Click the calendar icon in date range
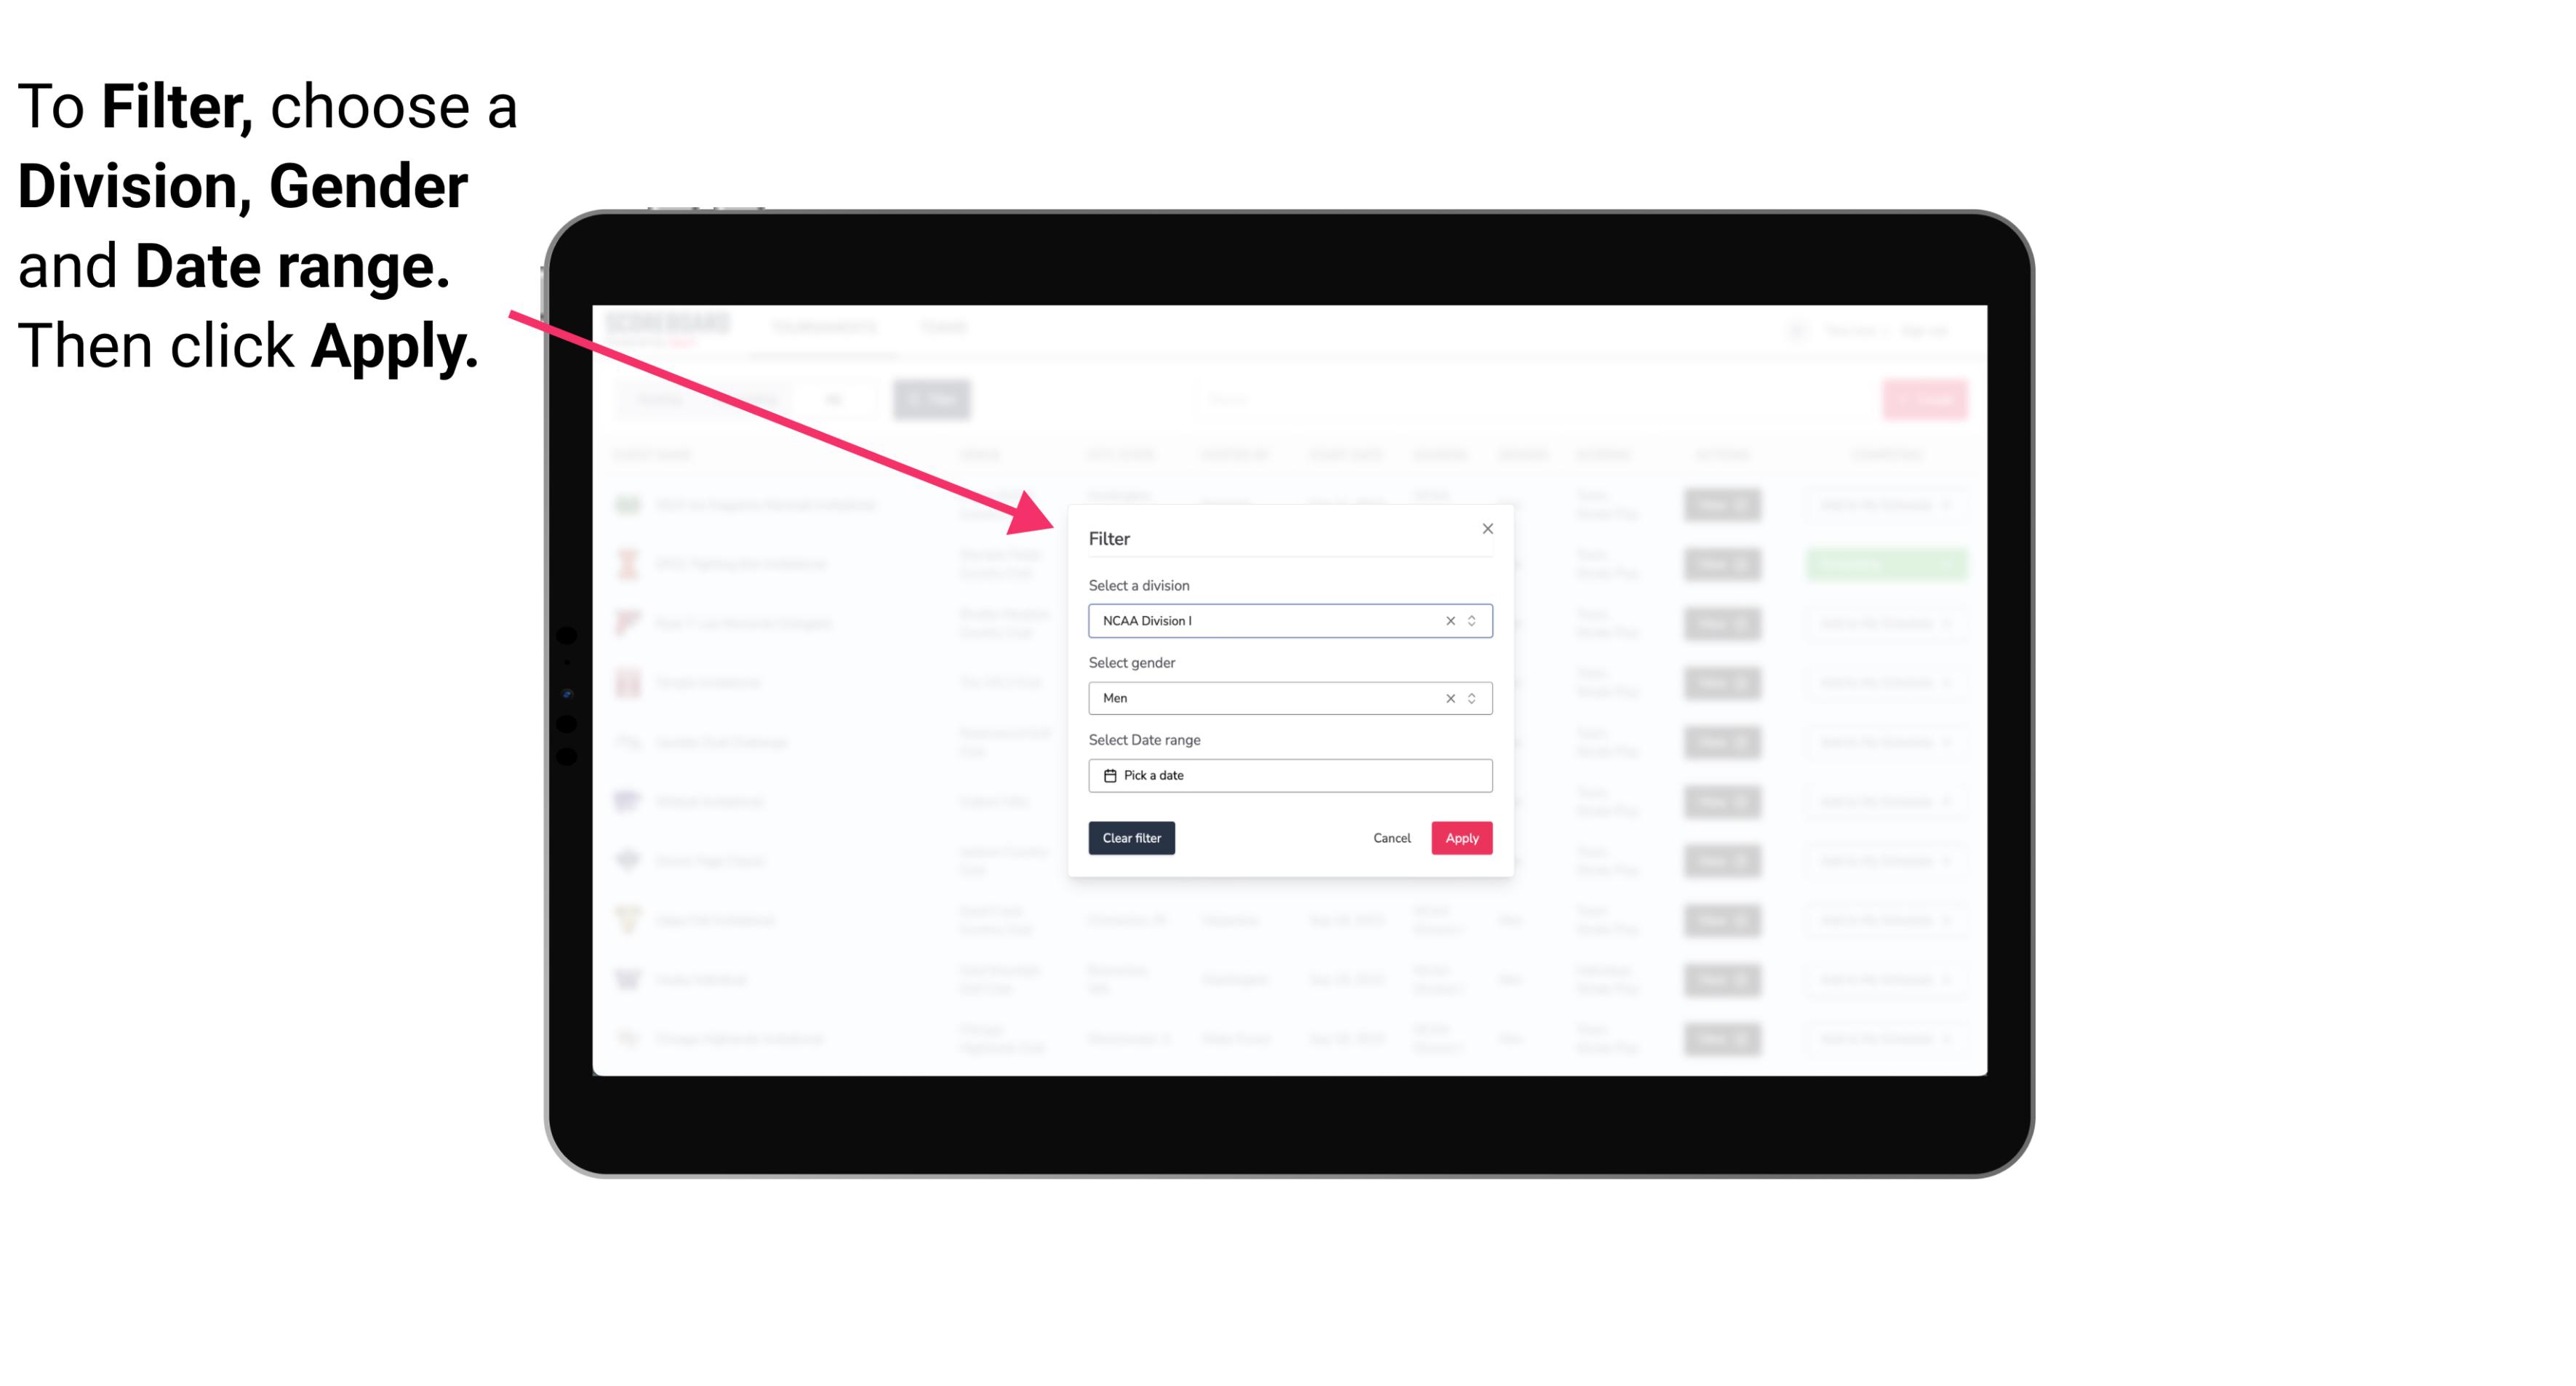This screenshot has height=1386, width=2576. [x=1108, y=775]
